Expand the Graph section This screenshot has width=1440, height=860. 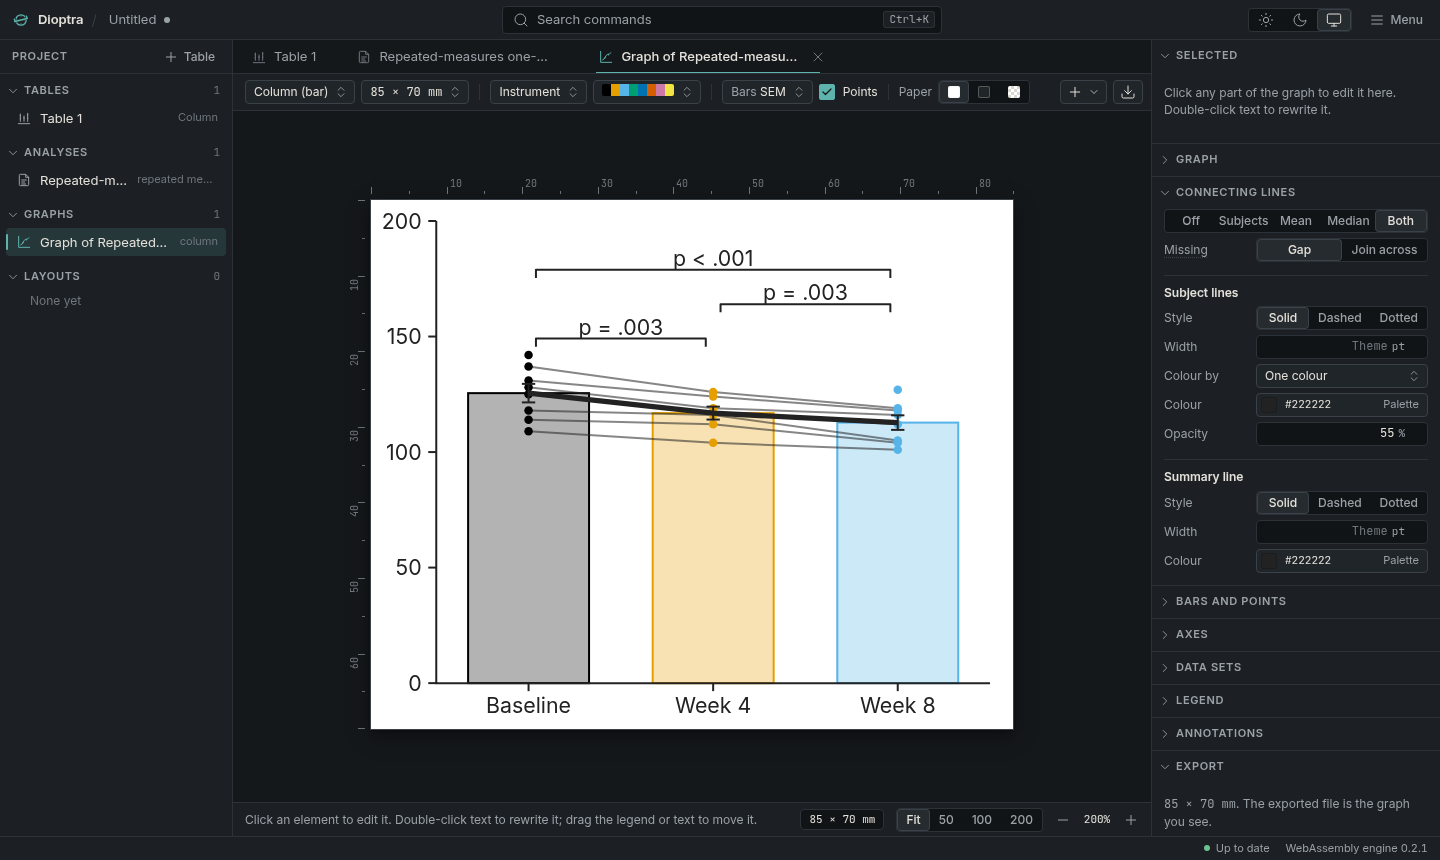click(x=1296, y=159)
